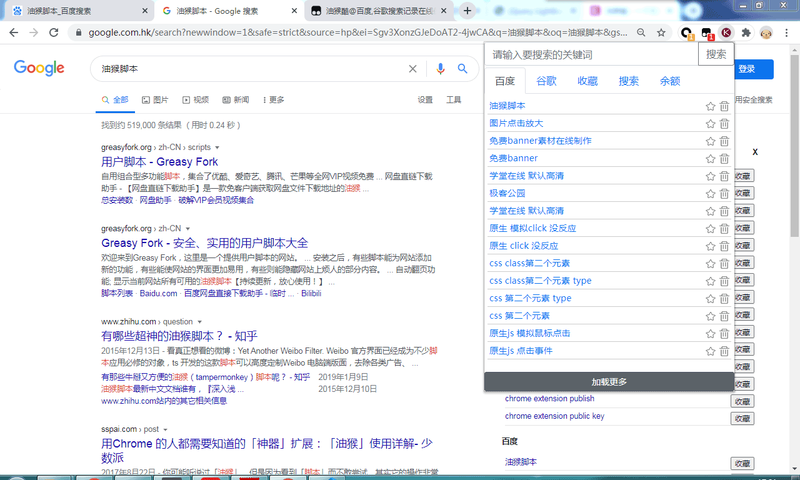
Task: Click the red K extension icon
Action: coord(726,33)
